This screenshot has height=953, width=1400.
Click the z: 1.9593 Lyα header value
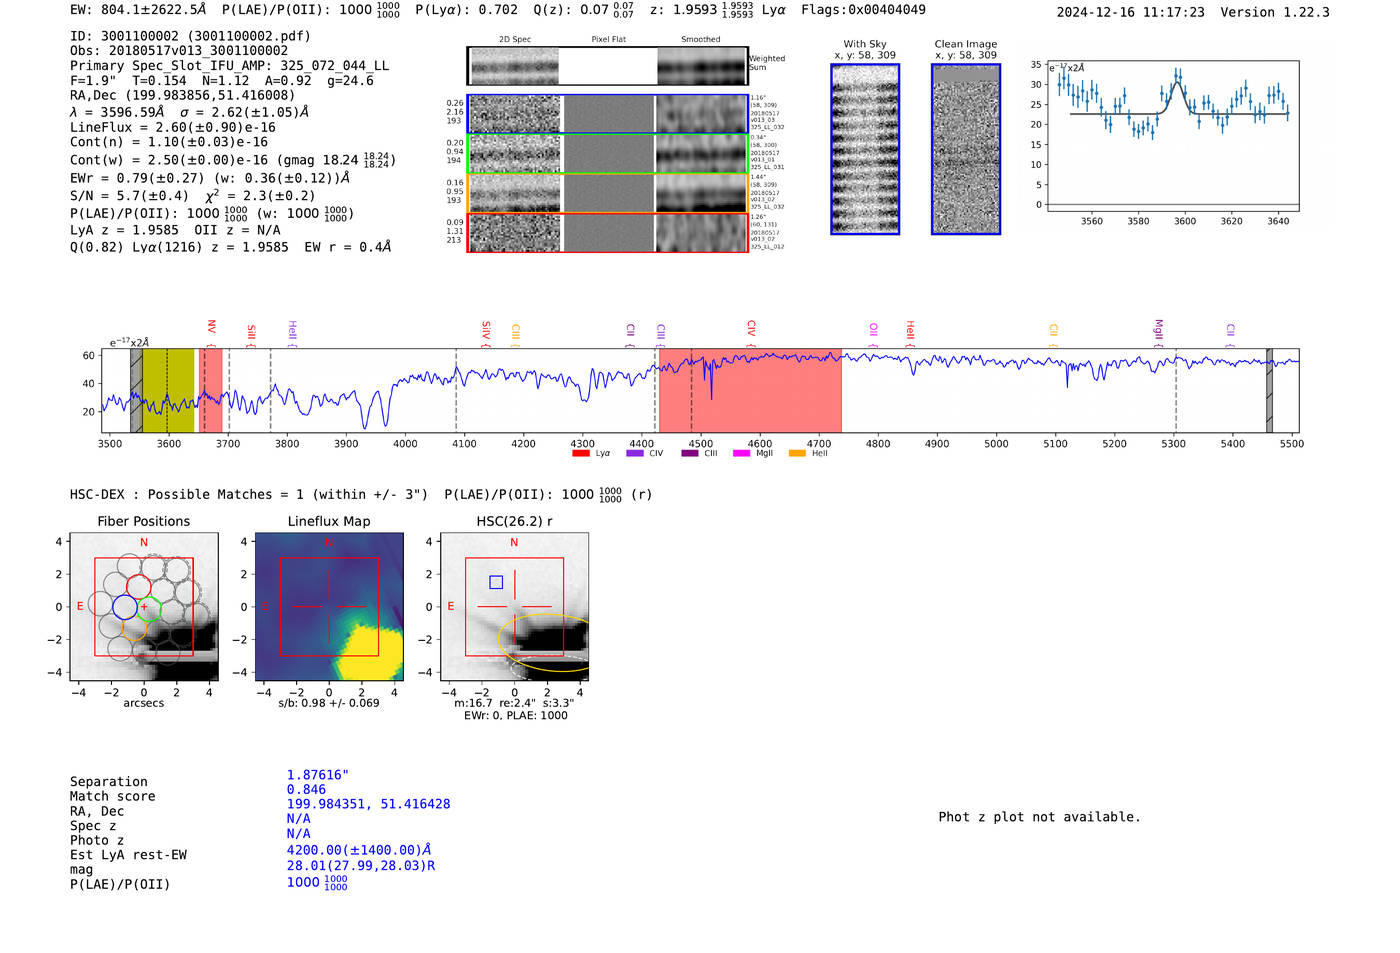pyautogui.click(x=718, y=9)
